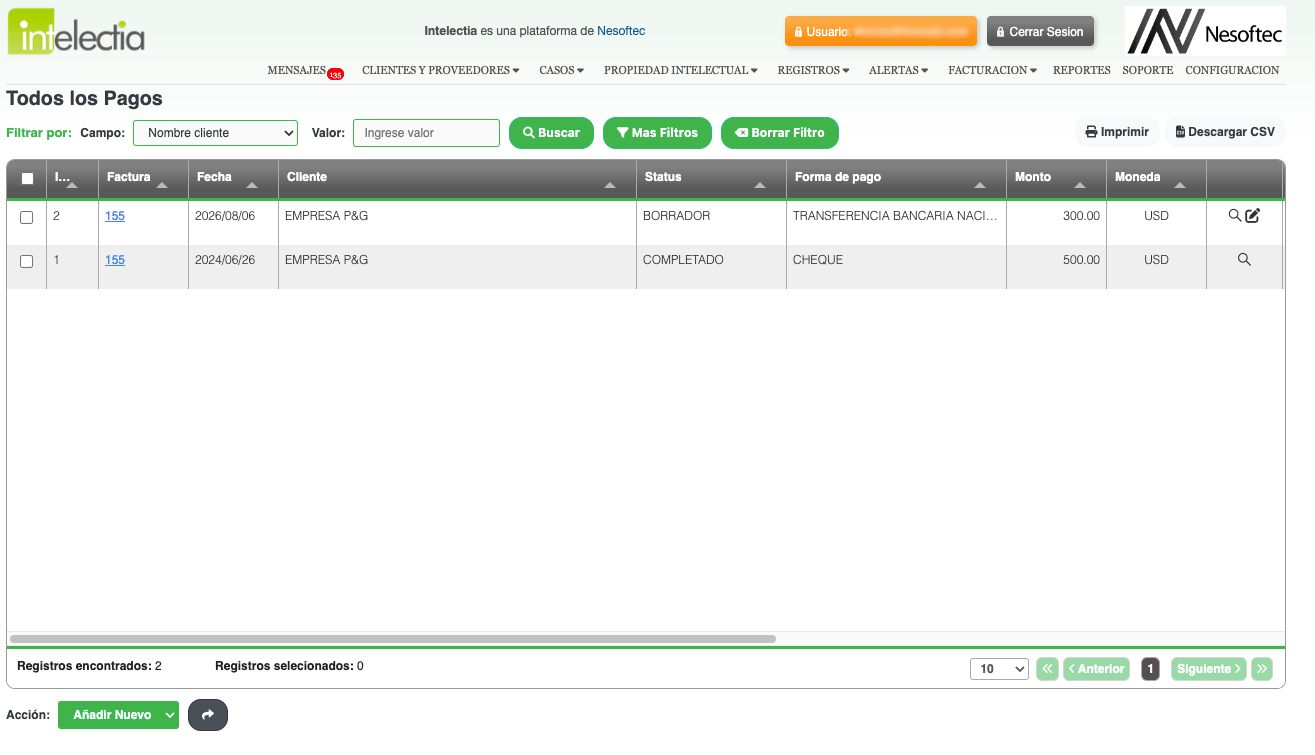The width and height of the screenshot is (1315, 755).
Task: Open the FACTURACION menu
Action: tap(992, 70)
